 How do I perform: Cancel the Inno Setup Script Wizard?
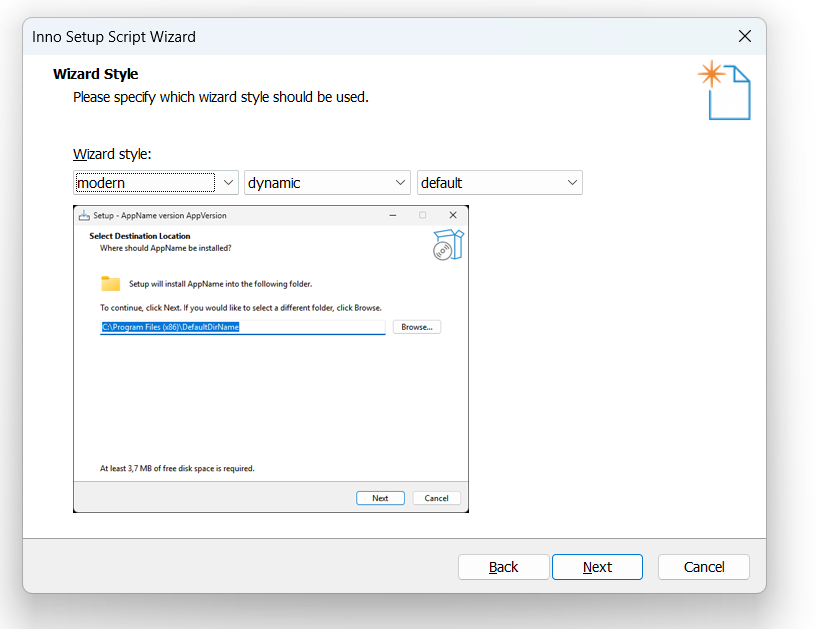(704, 567)
